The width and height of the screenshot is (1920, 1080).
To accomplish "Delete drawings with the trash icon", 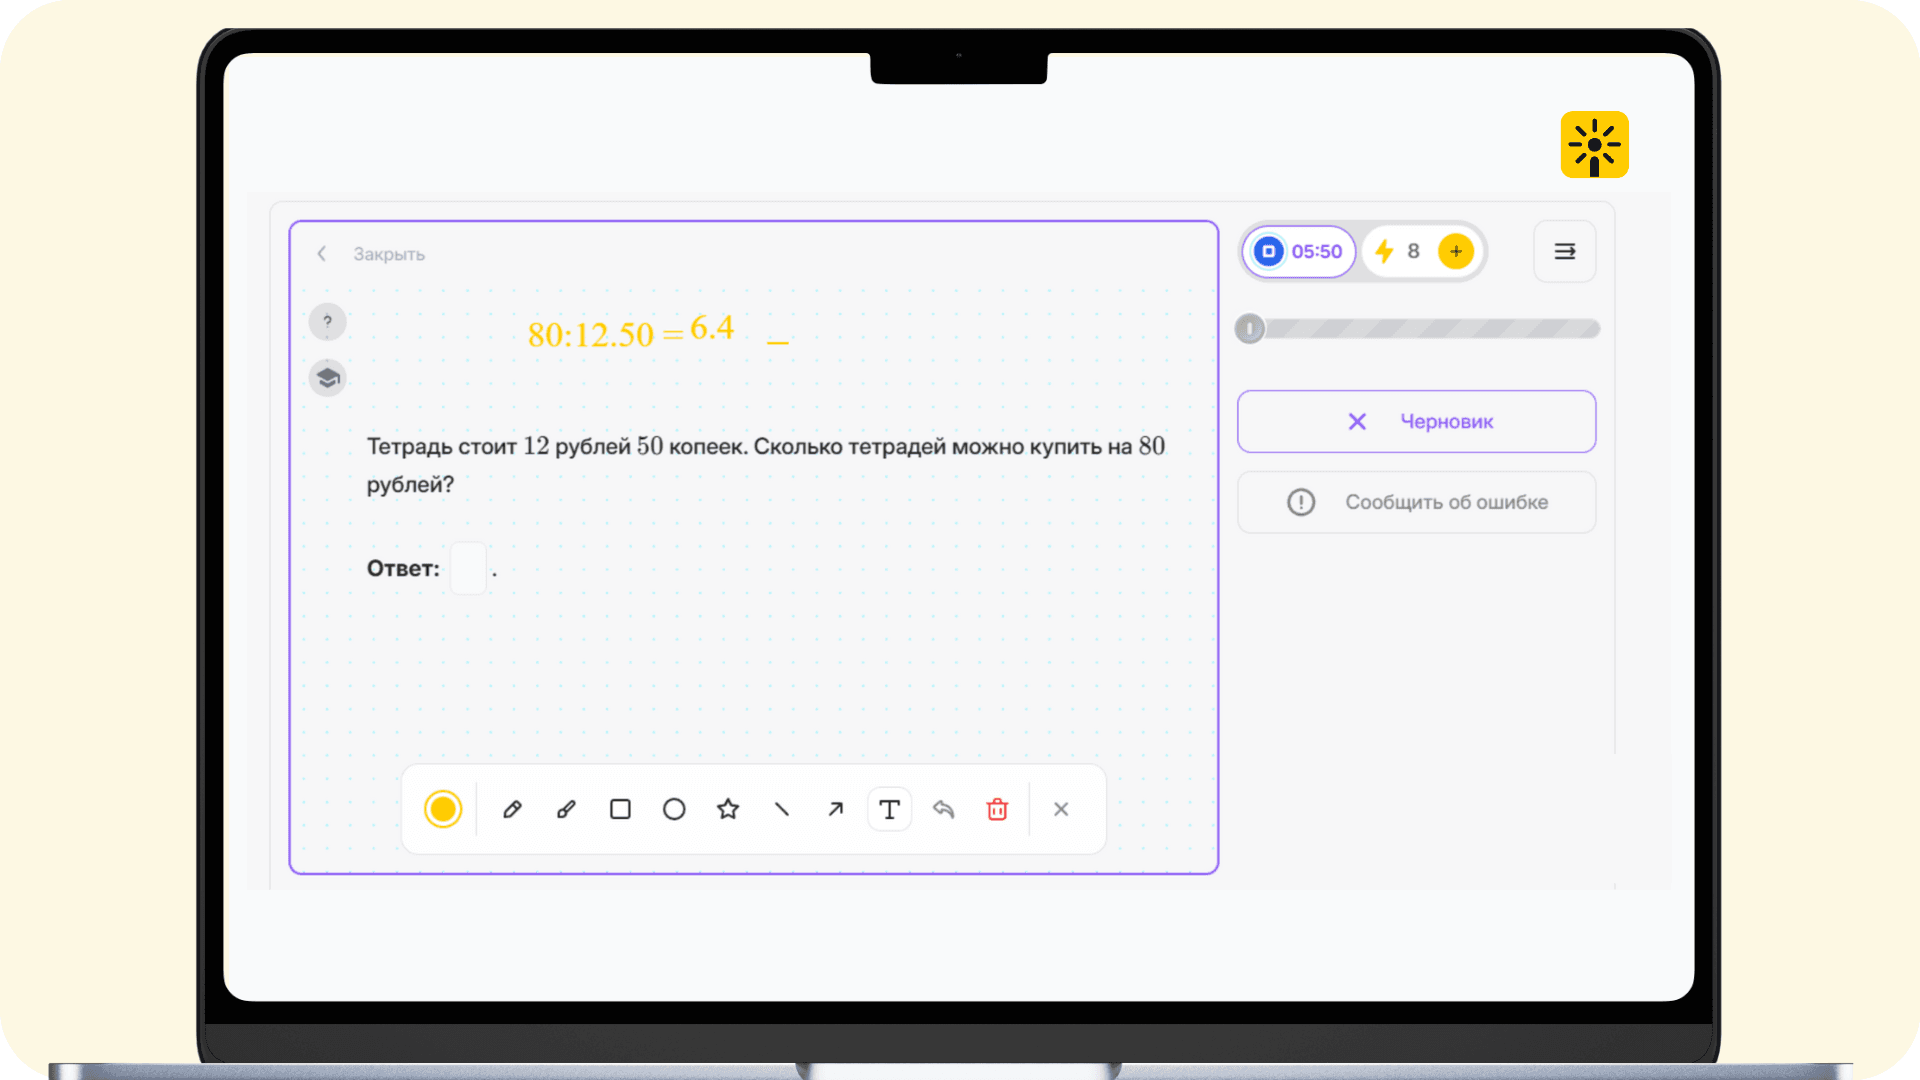I will click(x=997, y=810).
